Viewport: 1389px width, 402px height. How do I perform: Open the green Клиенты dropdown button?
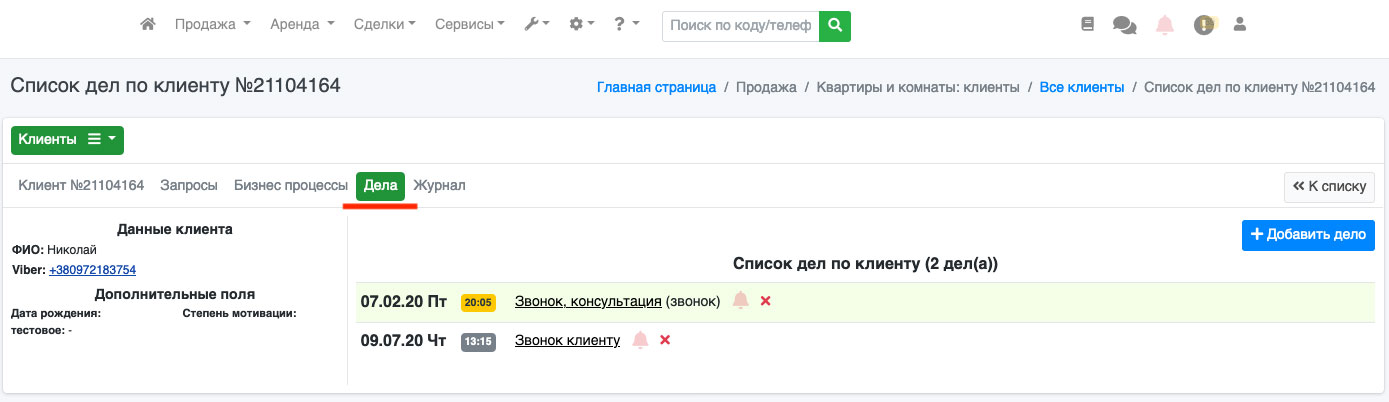point(67,140)
